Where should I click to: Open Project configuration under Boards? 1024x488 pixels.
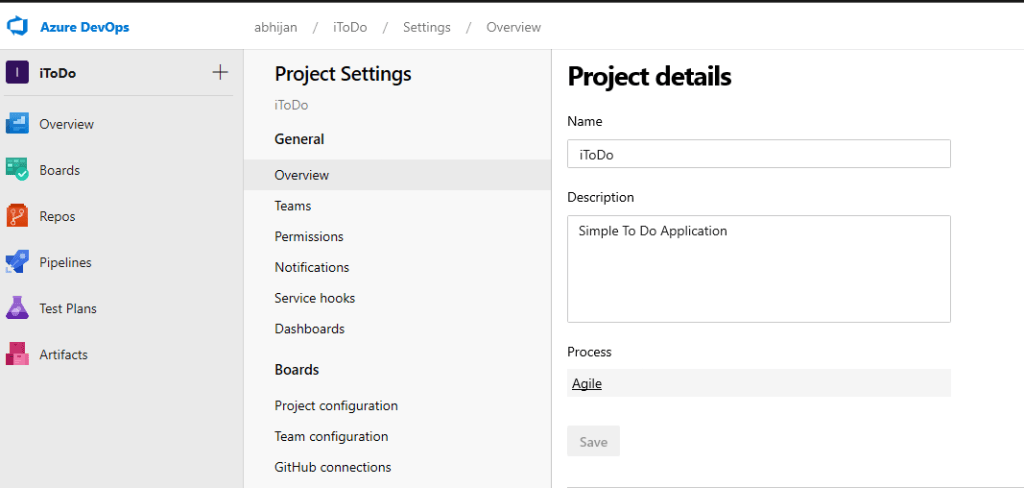[x=336, y=406]
